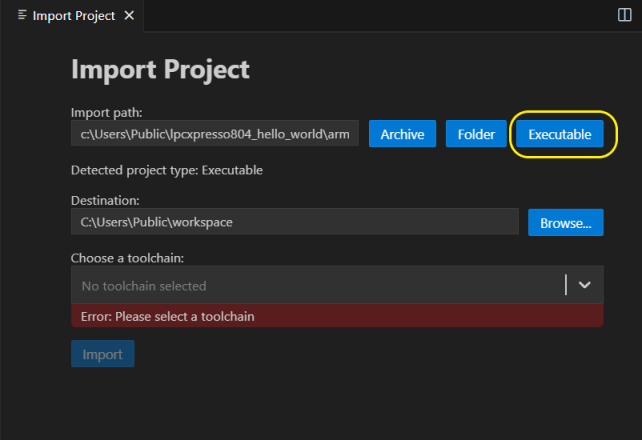Select the Import Project tab

pos(73,16)
